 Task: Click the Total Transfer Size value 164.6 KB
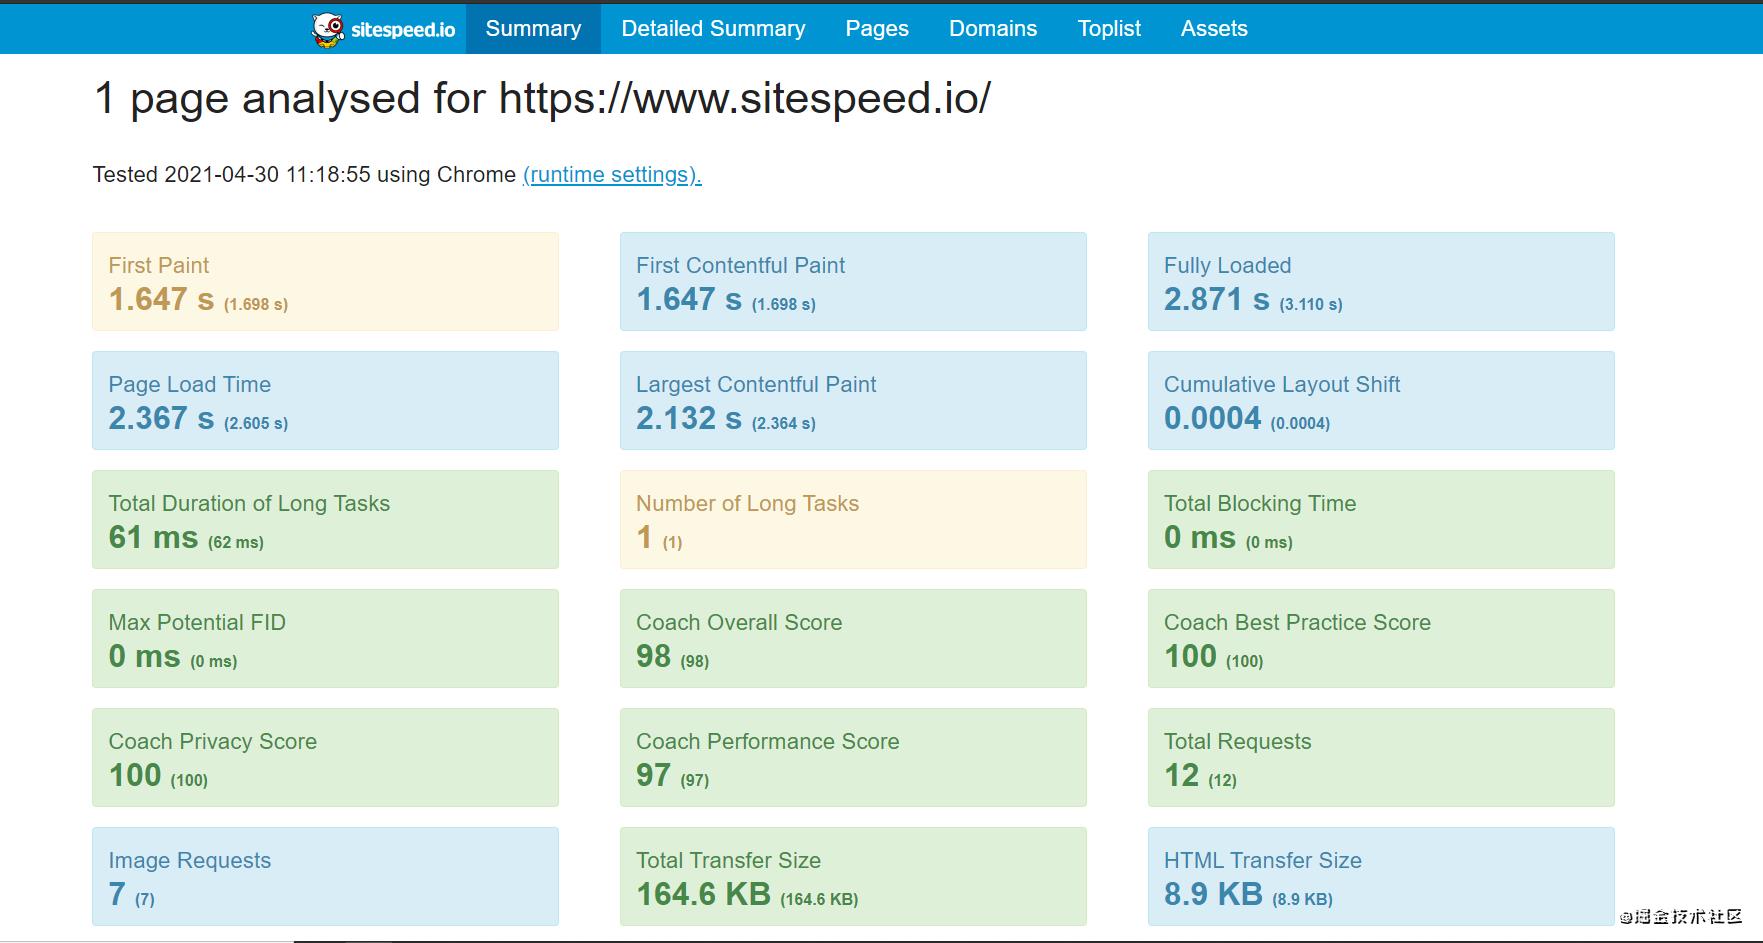point(703,894)
